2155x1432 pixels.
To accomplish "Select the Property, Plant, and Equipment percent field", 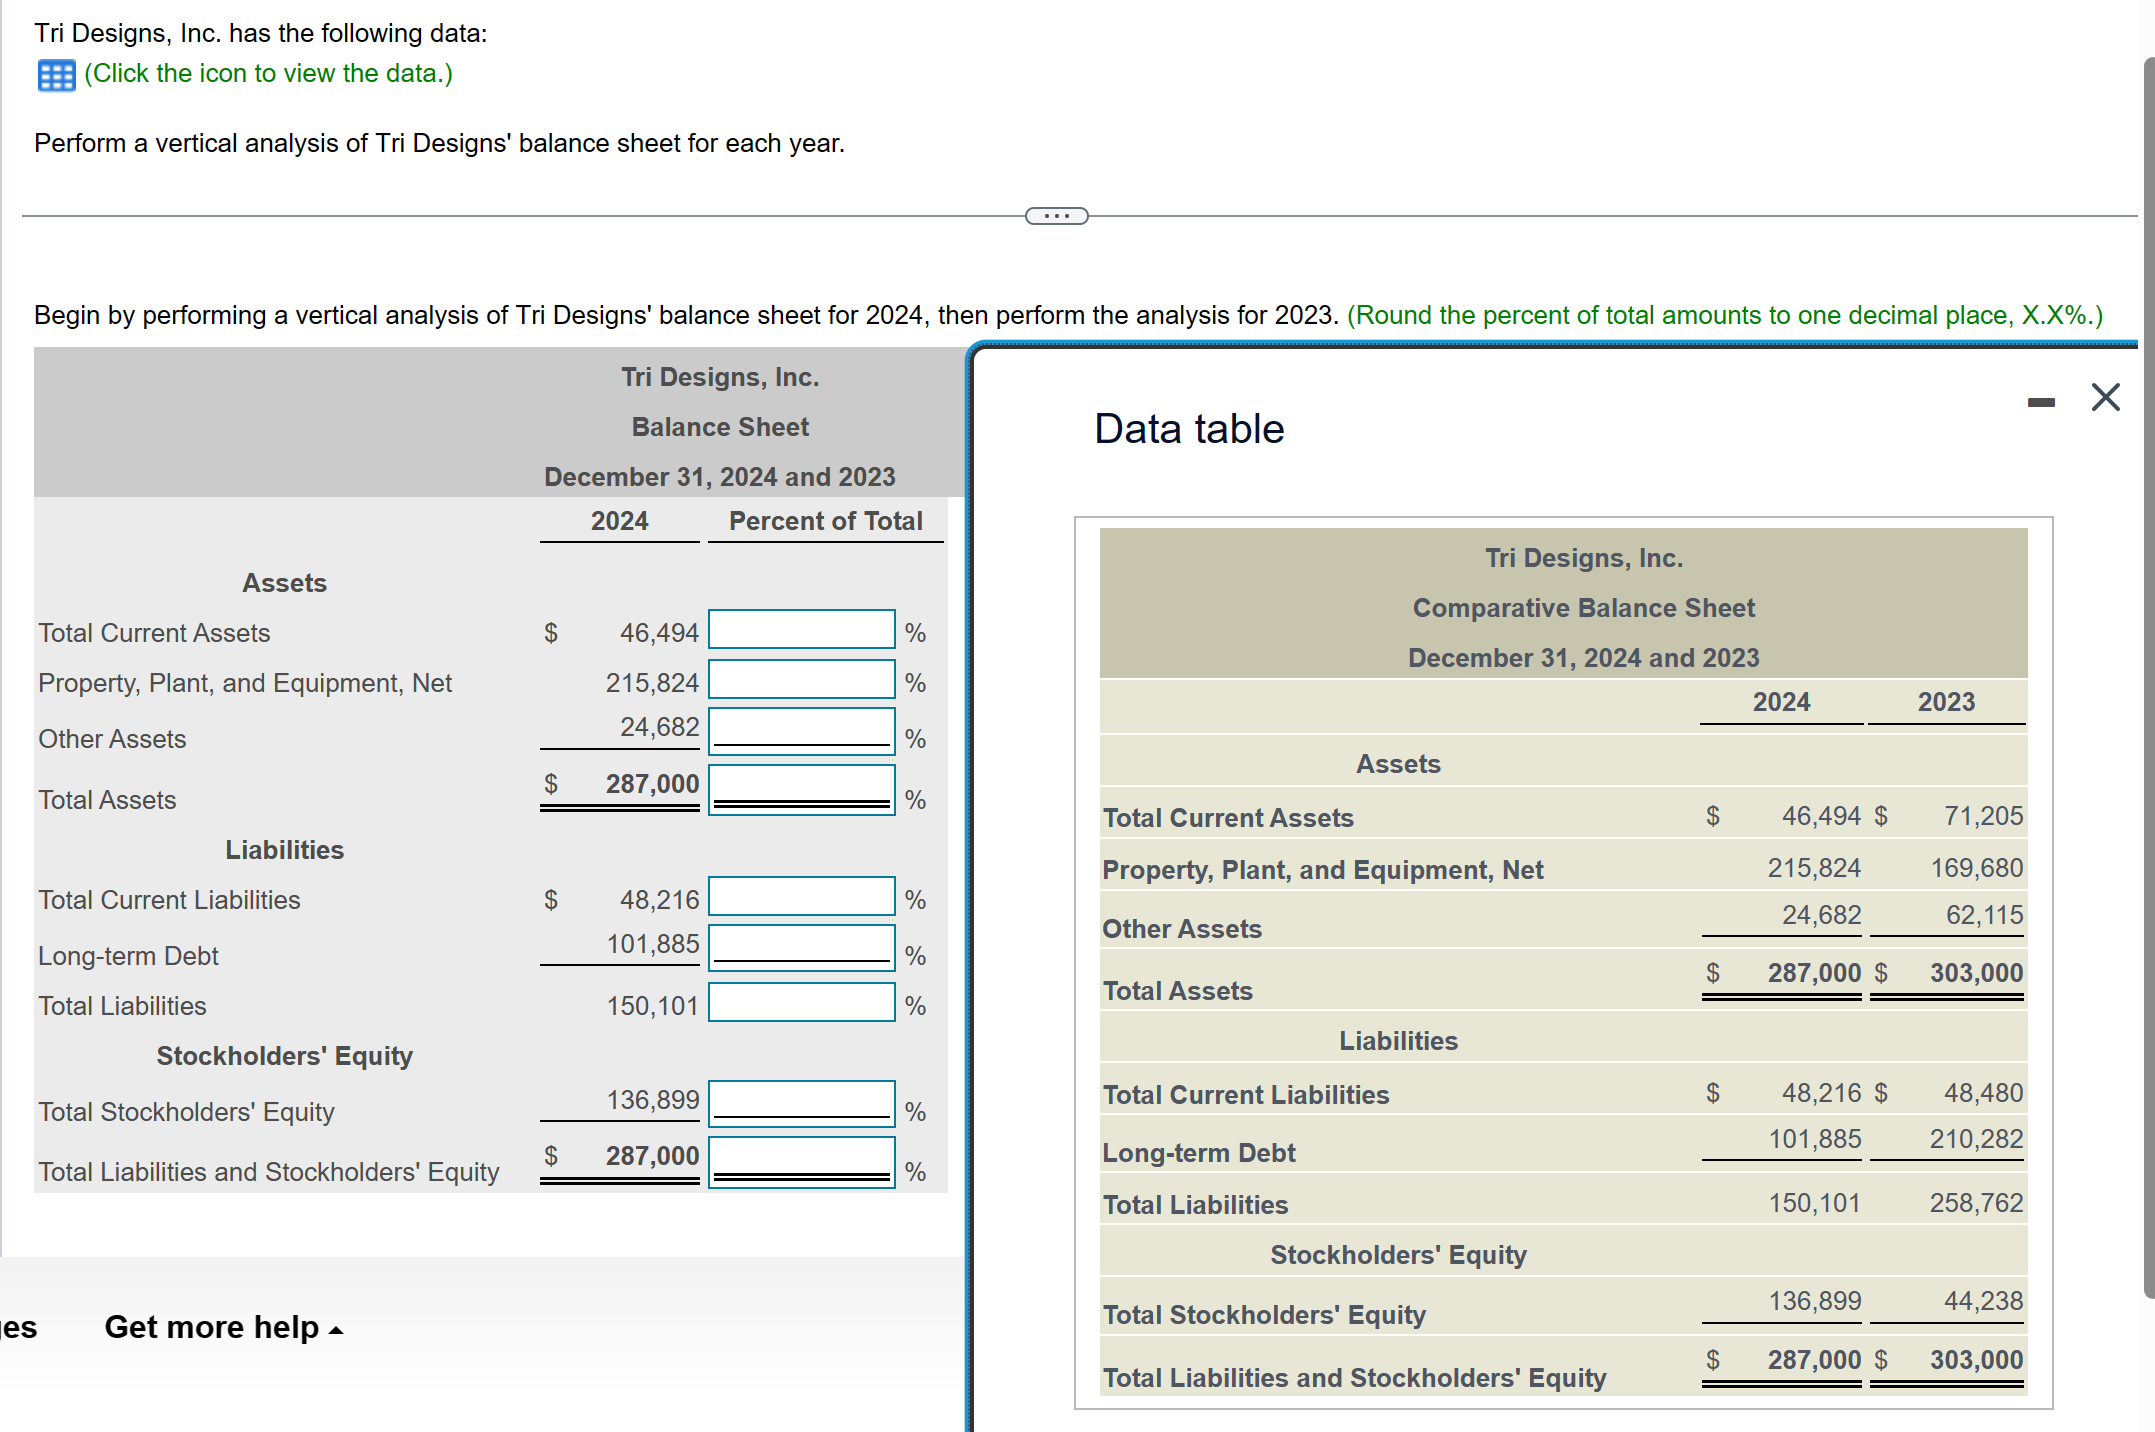I will [800, 680].
